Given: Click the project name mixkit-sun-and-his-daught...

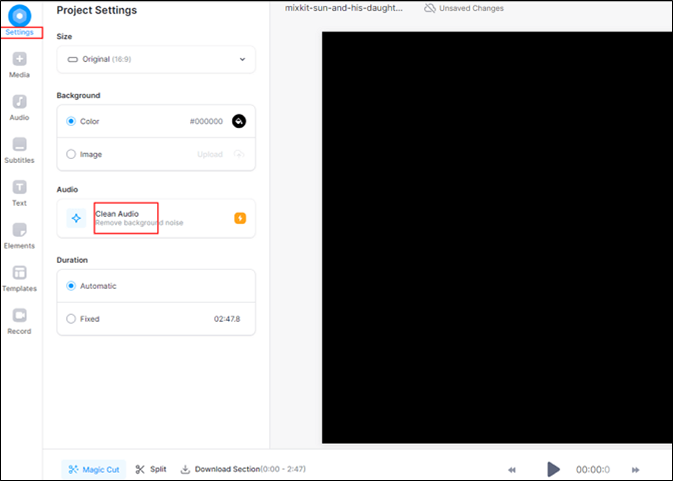Looking at the screenshot, I should coord(344,8).
